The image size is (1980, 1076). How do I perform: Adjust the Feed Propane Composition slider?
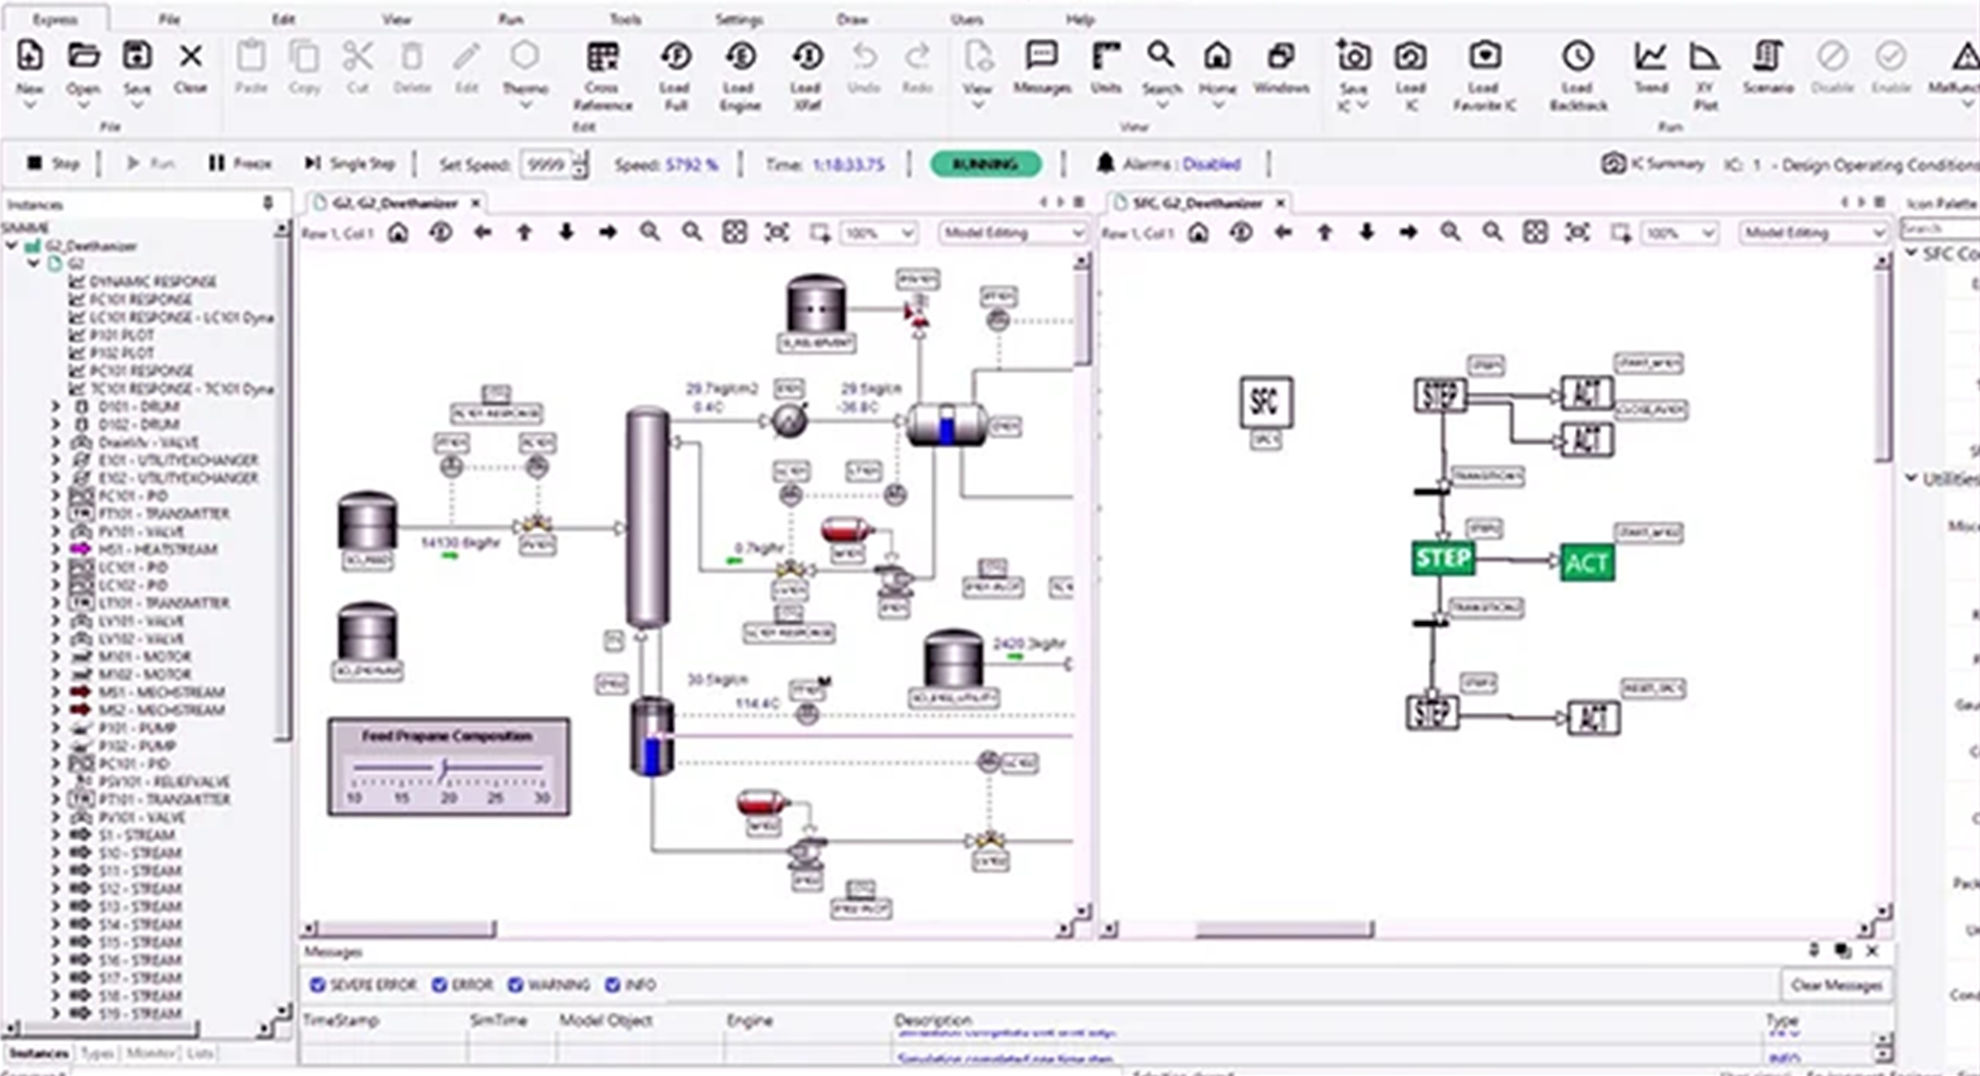(444, 769)
